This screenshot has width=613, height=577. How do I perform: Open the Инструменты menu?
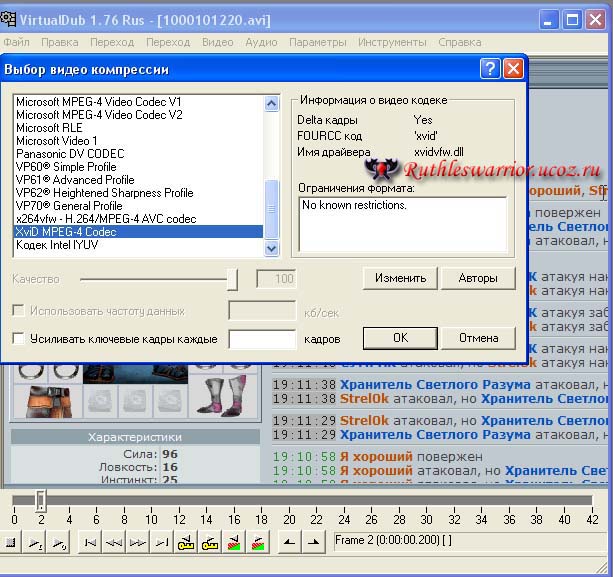pyautogui.click(x=392, y=42)
